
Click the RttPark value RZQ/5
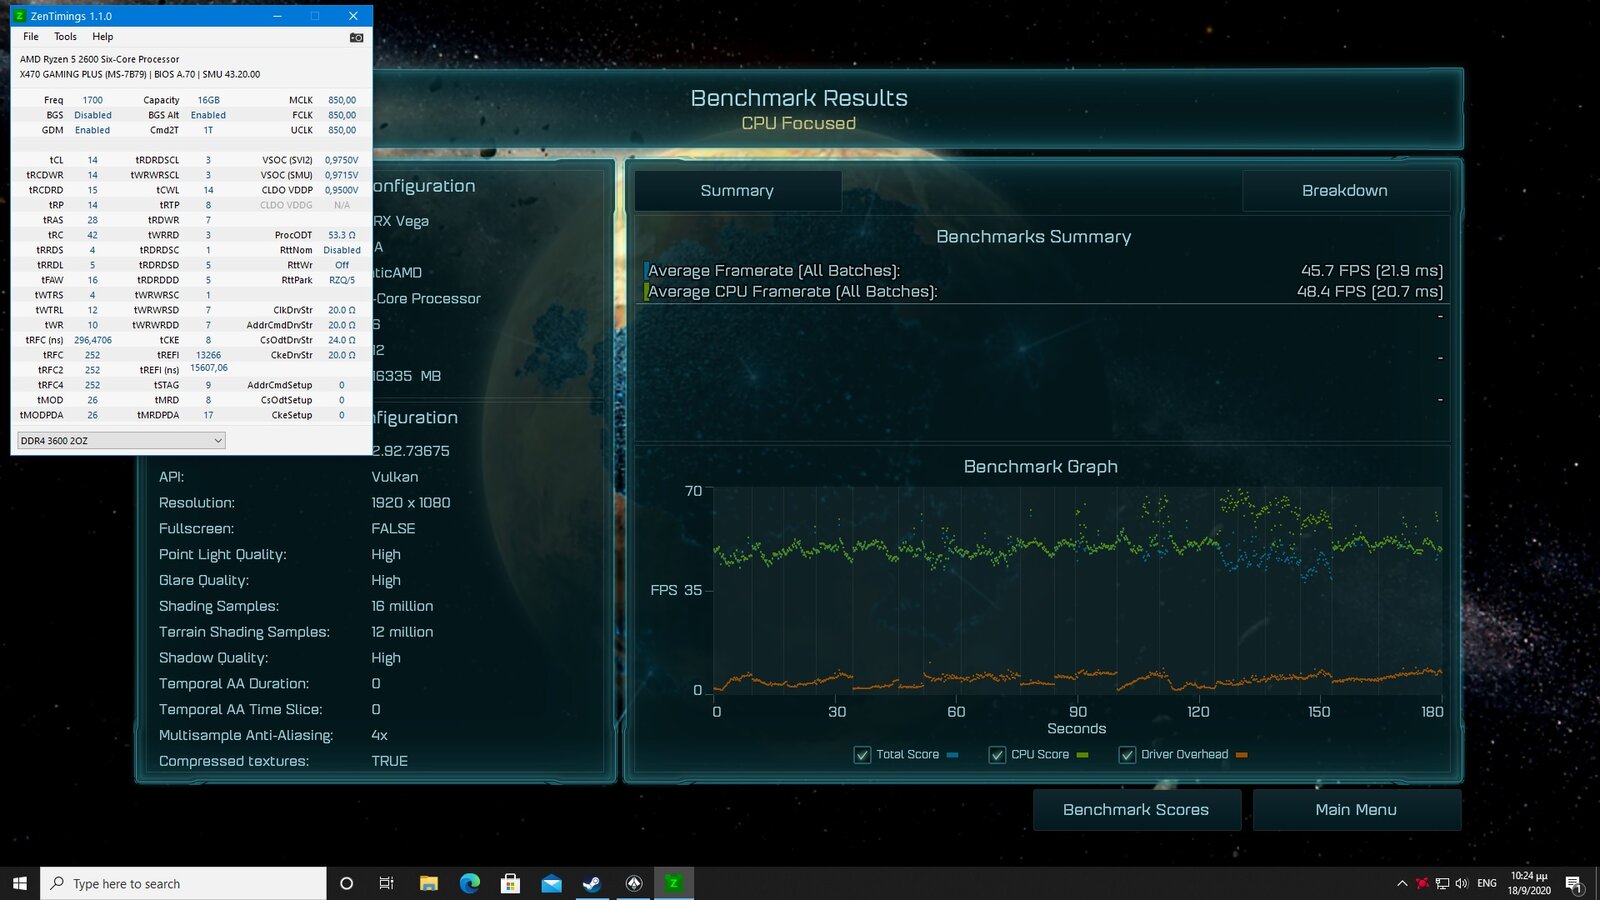pos(342,280)
